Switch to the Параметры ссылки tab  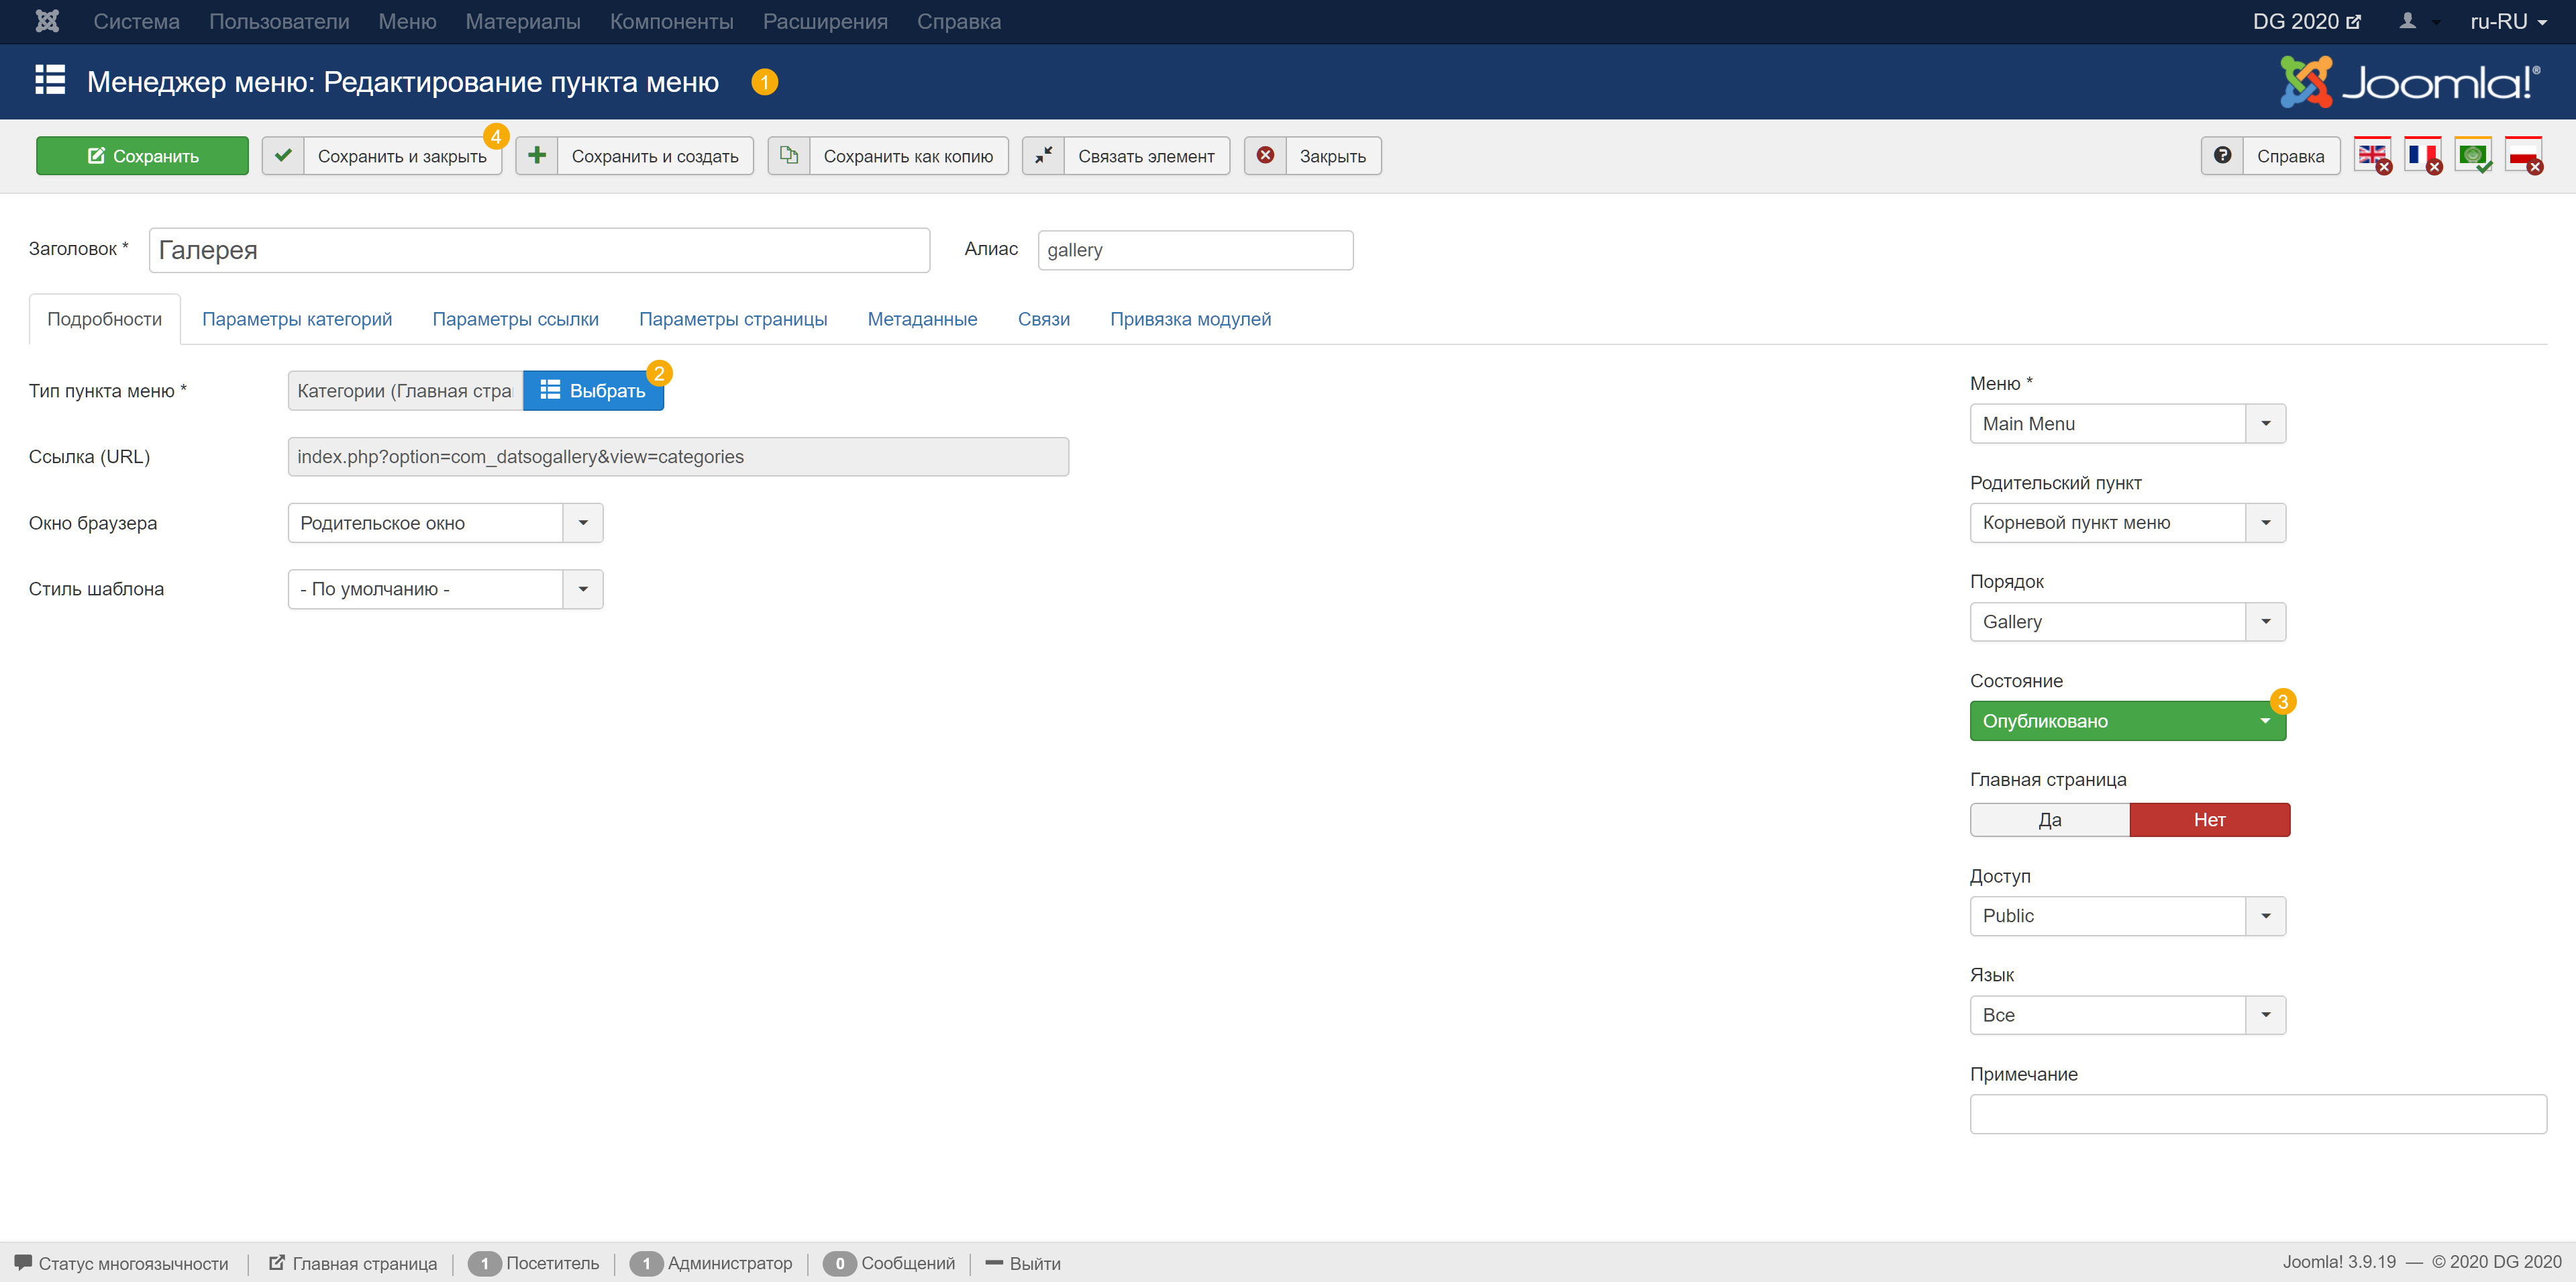[515, 319]
